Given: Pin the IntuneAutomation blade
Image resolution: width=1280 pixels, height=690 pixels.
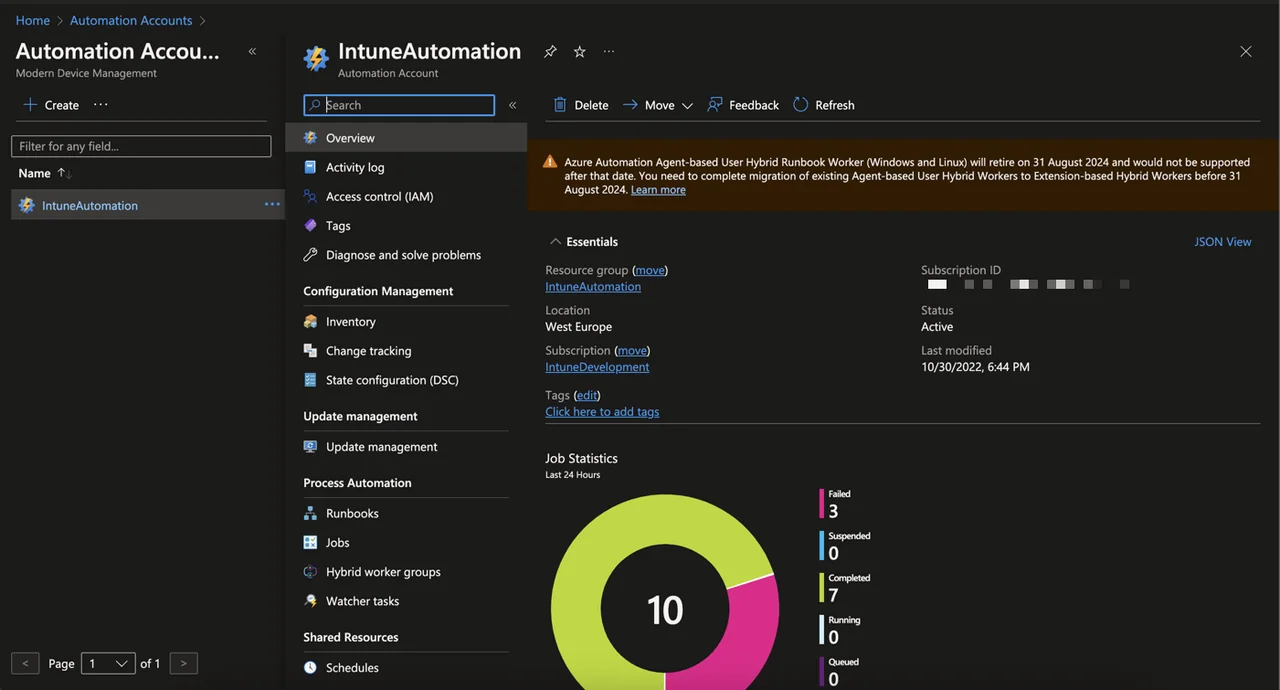Looking at the screenshot, I should point(550,52).
